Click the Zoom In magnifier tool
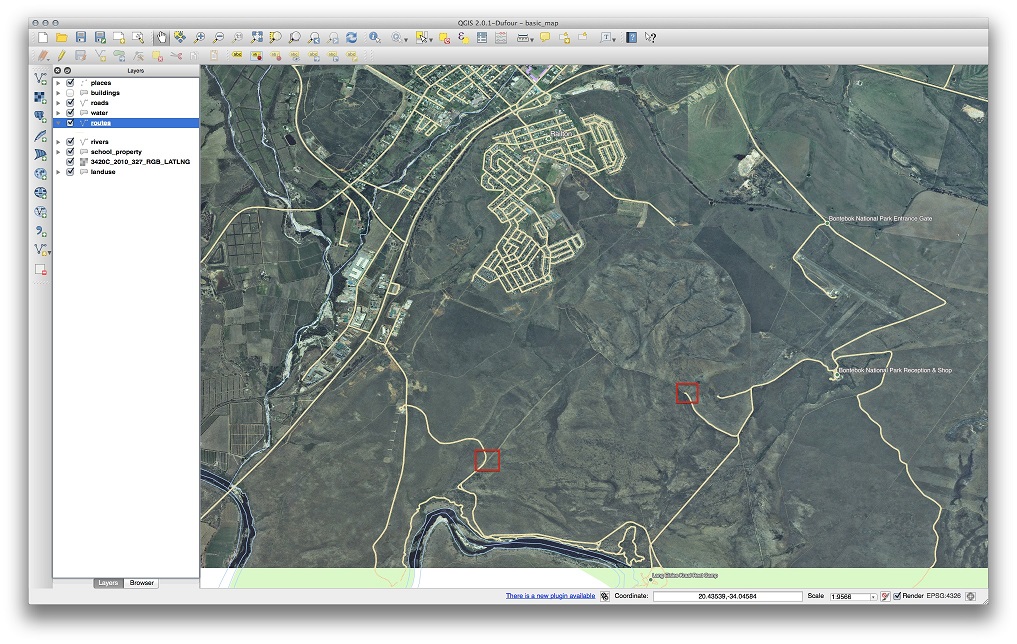Screen dimensions: 1017x644 [x=201, y=37]
